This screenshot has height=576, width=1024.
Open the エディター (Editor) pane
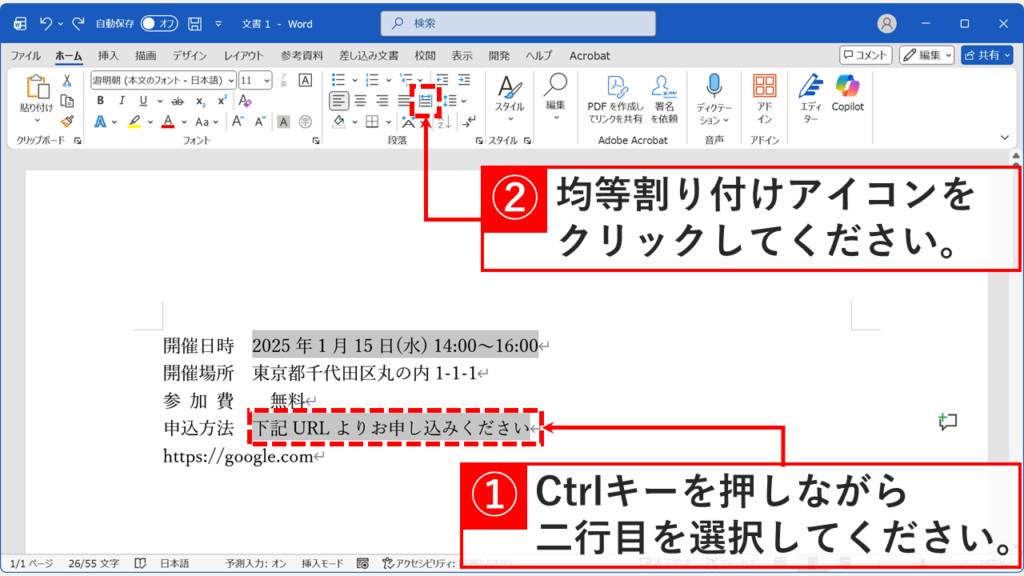point(811,95)
